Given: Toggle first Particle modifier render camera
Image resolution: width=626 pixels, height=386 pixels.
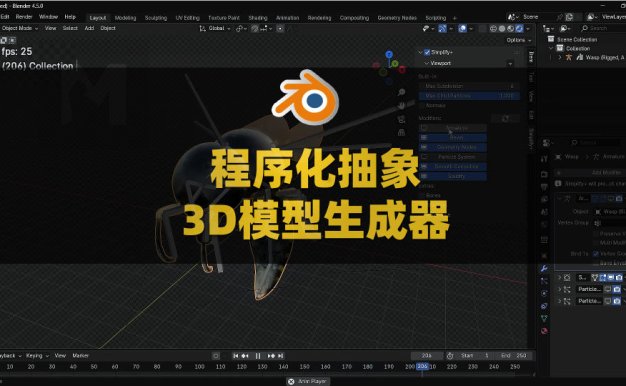Looking at the screenshot, I should (617, 289).
